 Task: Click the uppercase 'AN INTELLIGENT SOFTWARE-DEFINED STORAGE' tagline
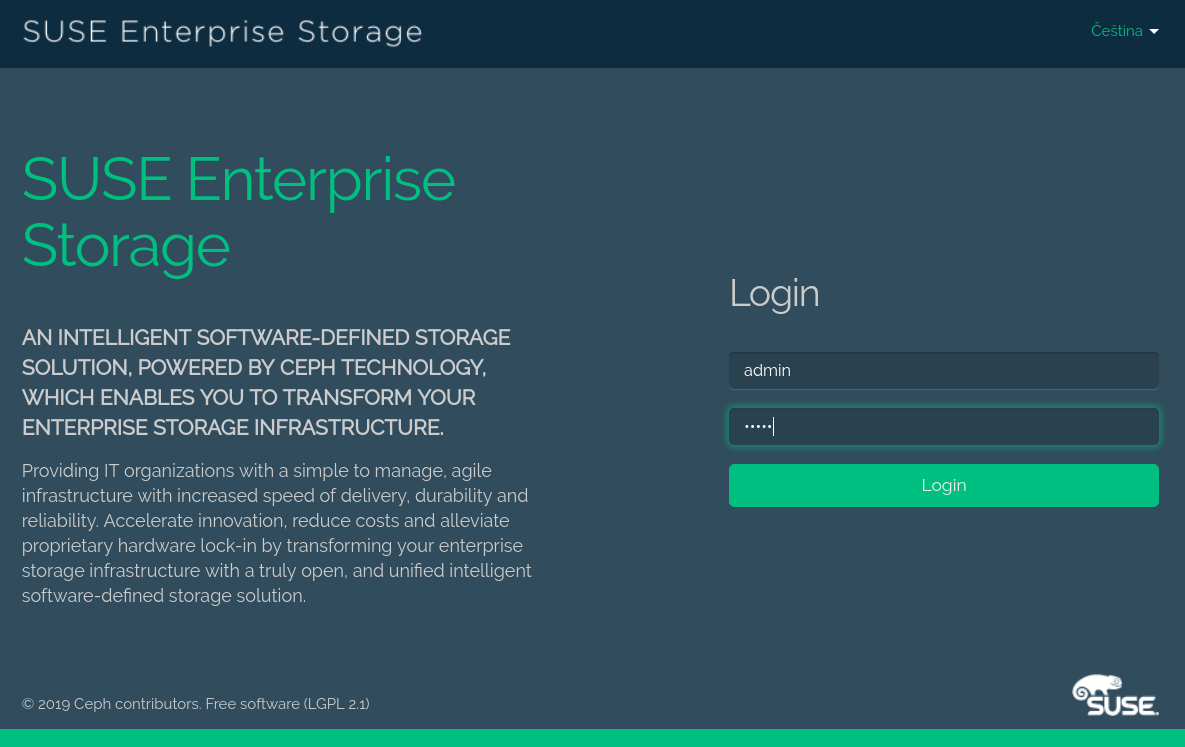(266, 338)
